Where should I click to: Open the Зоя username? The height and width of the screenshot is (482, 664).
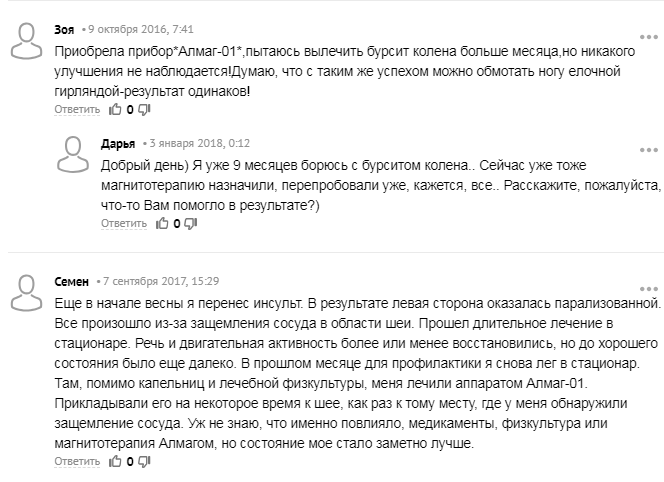point(63,29)
